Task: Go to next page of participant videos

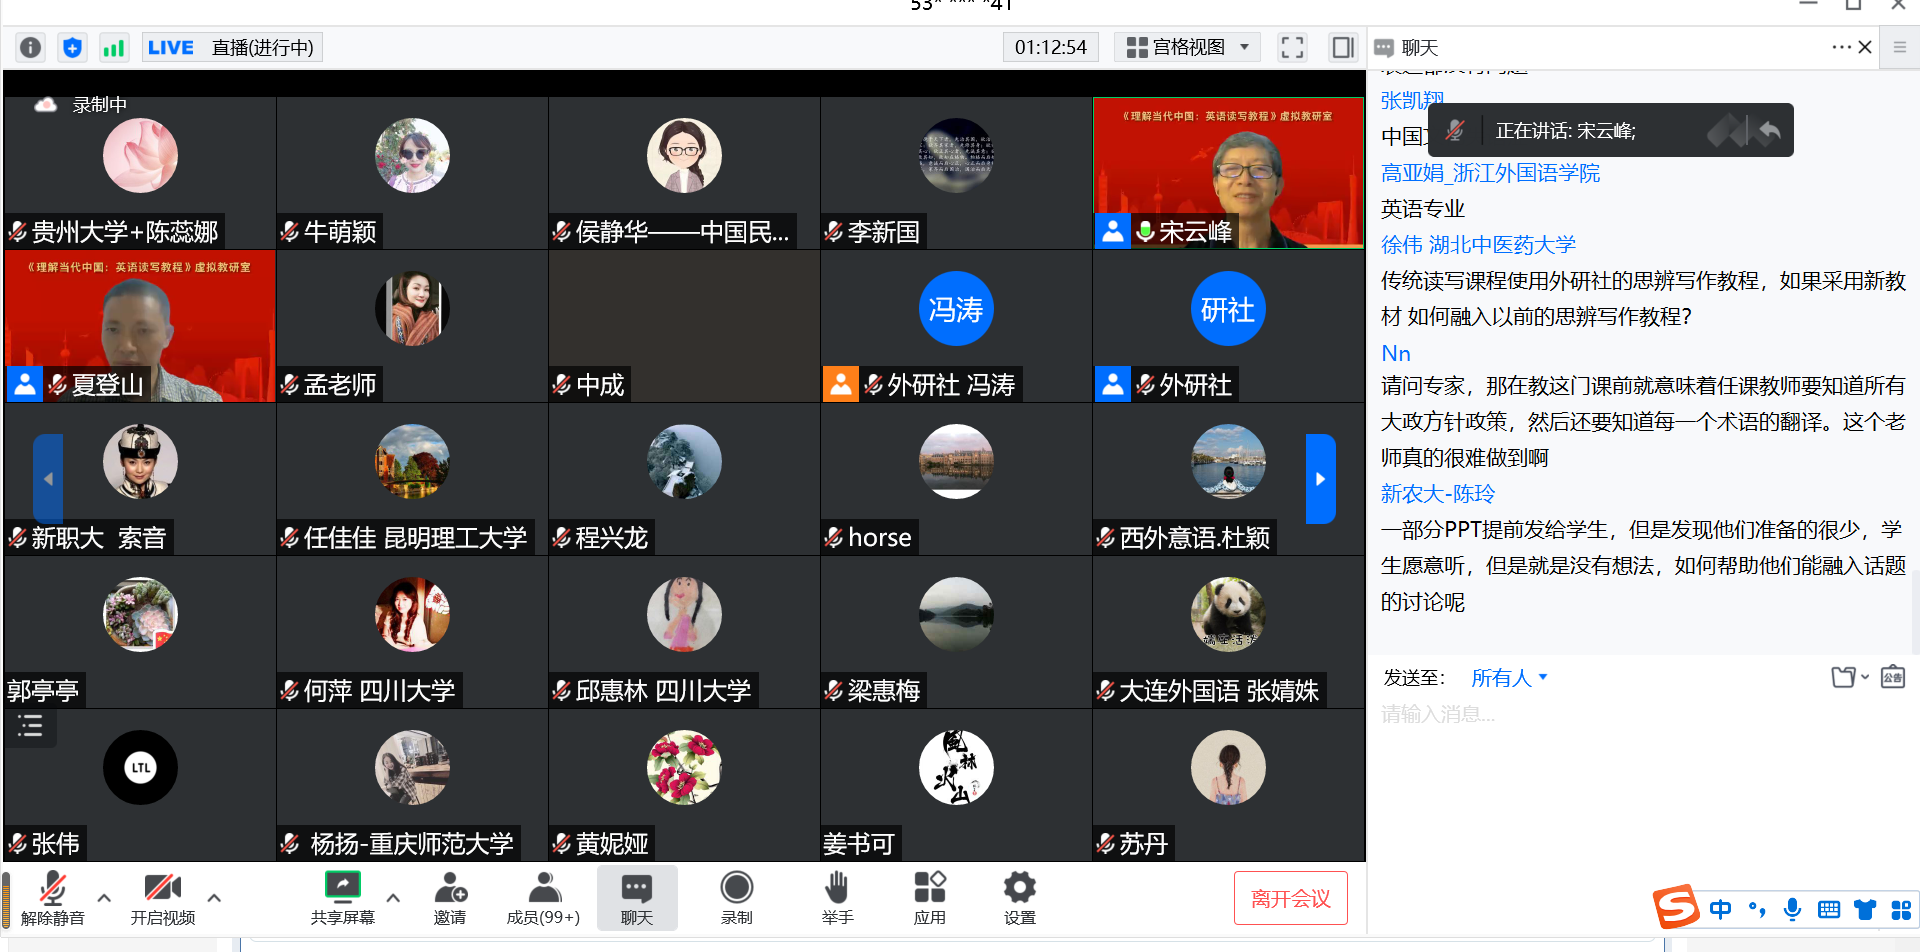Action: point(1320,479)
